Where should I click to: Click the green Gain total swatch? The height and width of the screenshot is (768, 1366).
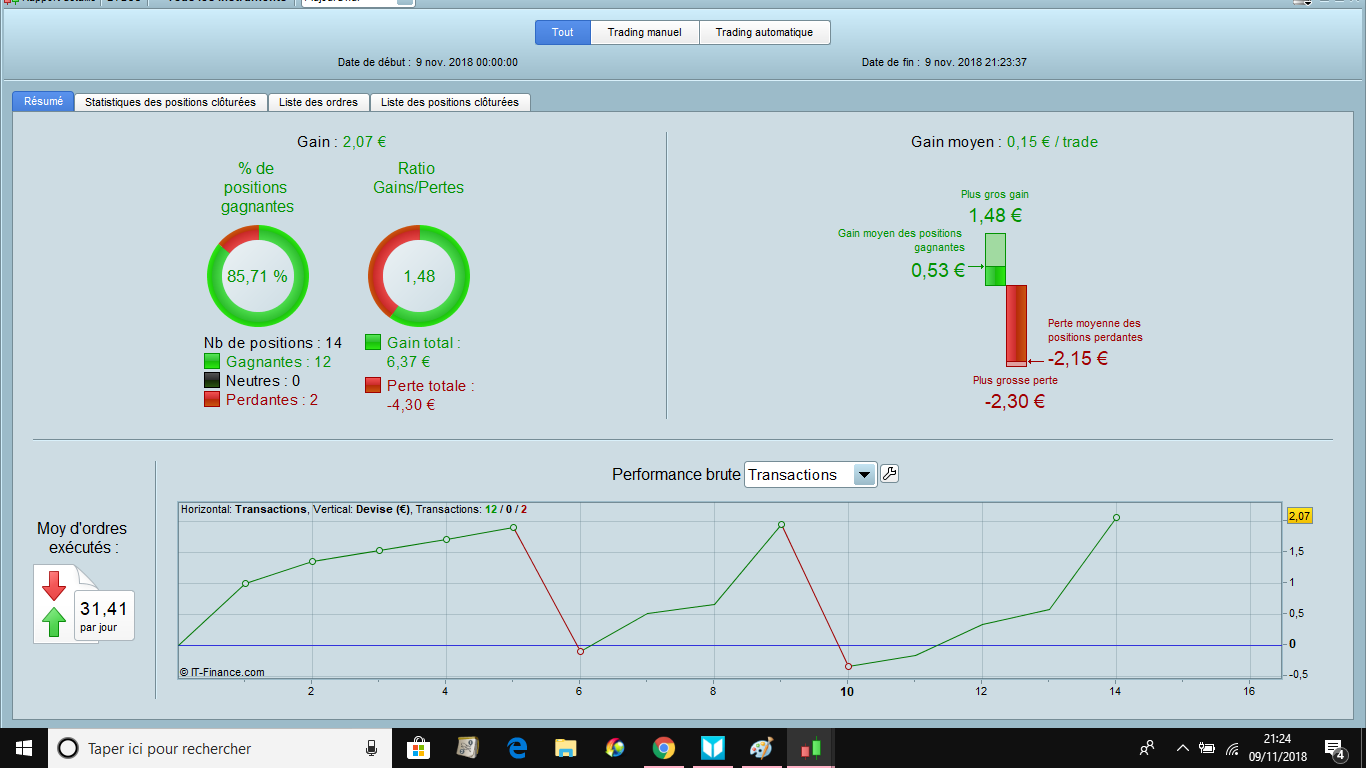tap(373, 343)
